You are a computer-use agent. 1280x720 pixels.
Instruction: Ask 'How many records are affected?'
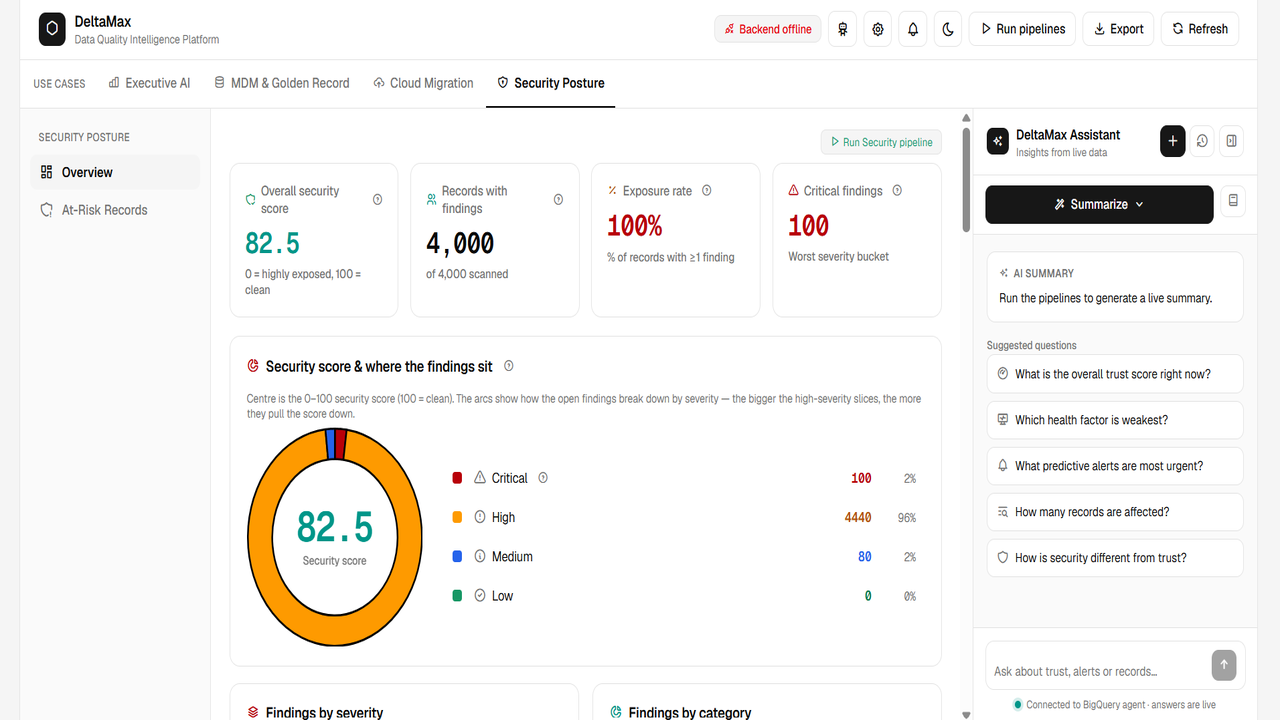pos(1115,512)
